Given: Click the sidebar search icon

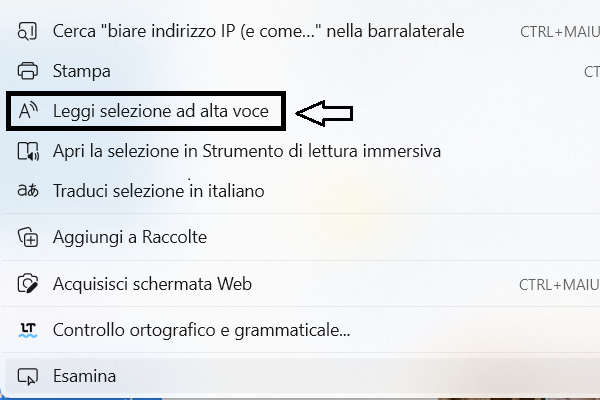Looking at the screenshot, I should [29, 31].
